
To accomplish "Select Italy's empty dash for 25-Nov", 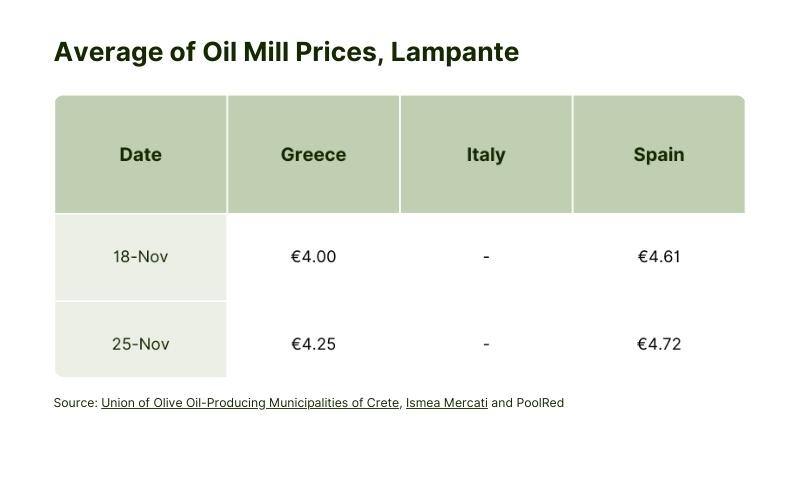I will [486, 344].
